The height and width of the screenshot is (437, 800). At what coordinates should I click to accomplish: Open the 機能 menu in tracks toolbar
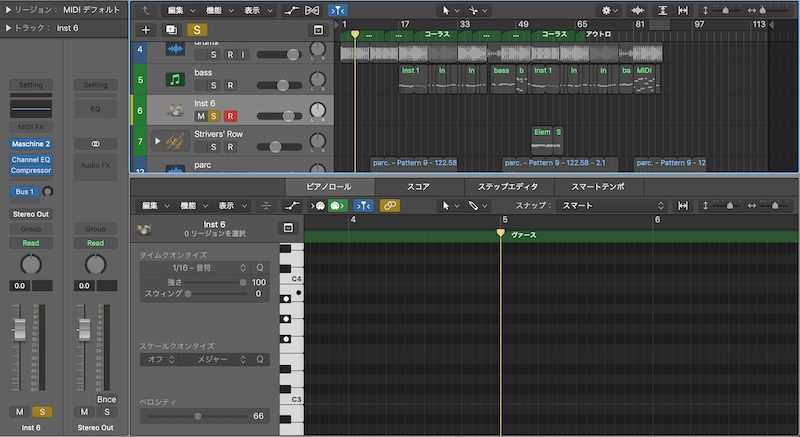(x=219, y=10)
